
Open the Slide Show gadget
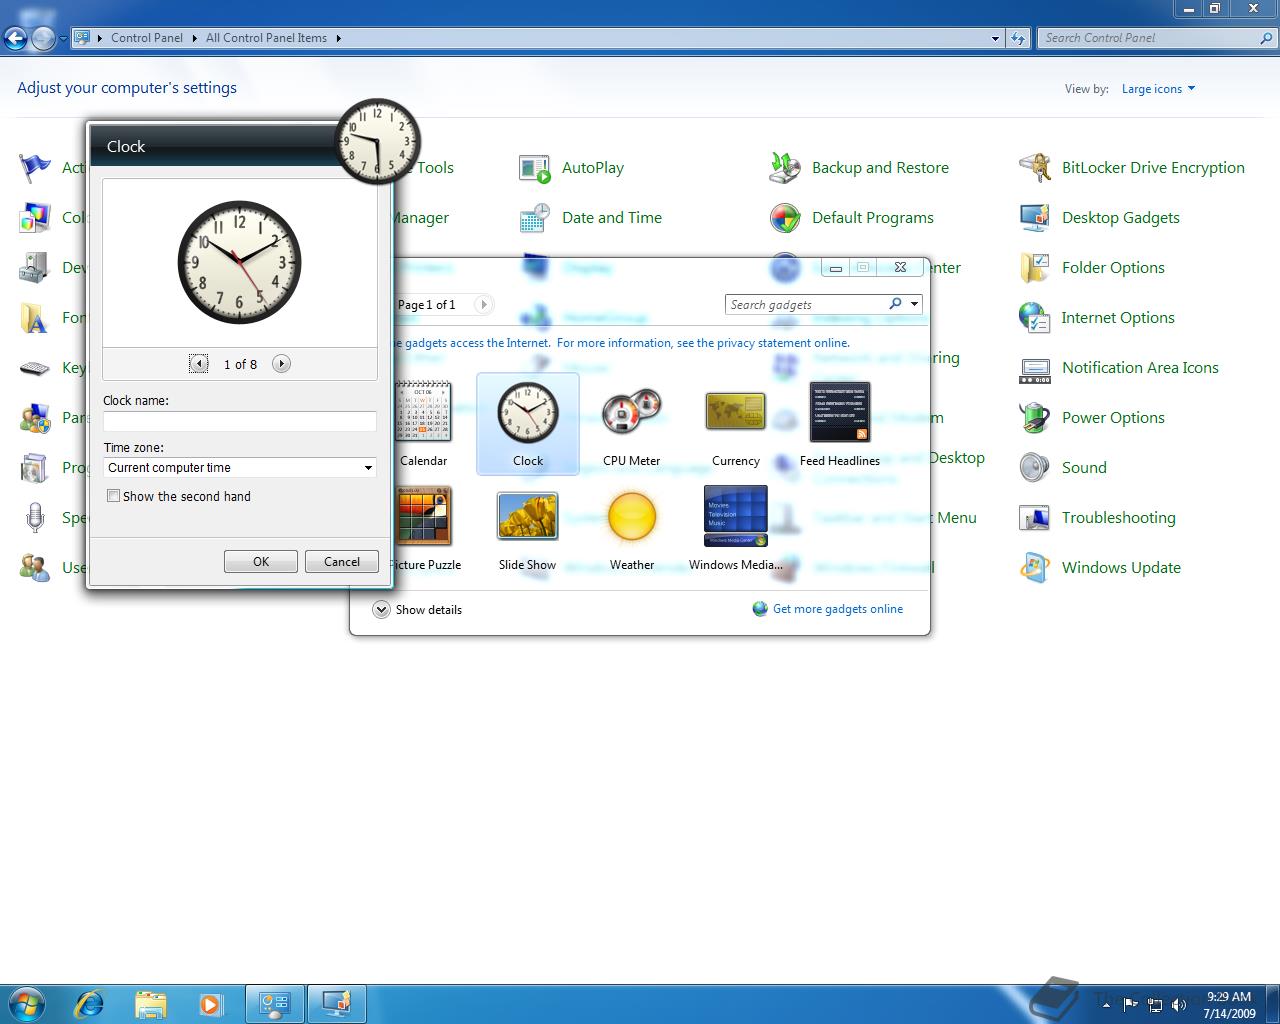[527, 528]
